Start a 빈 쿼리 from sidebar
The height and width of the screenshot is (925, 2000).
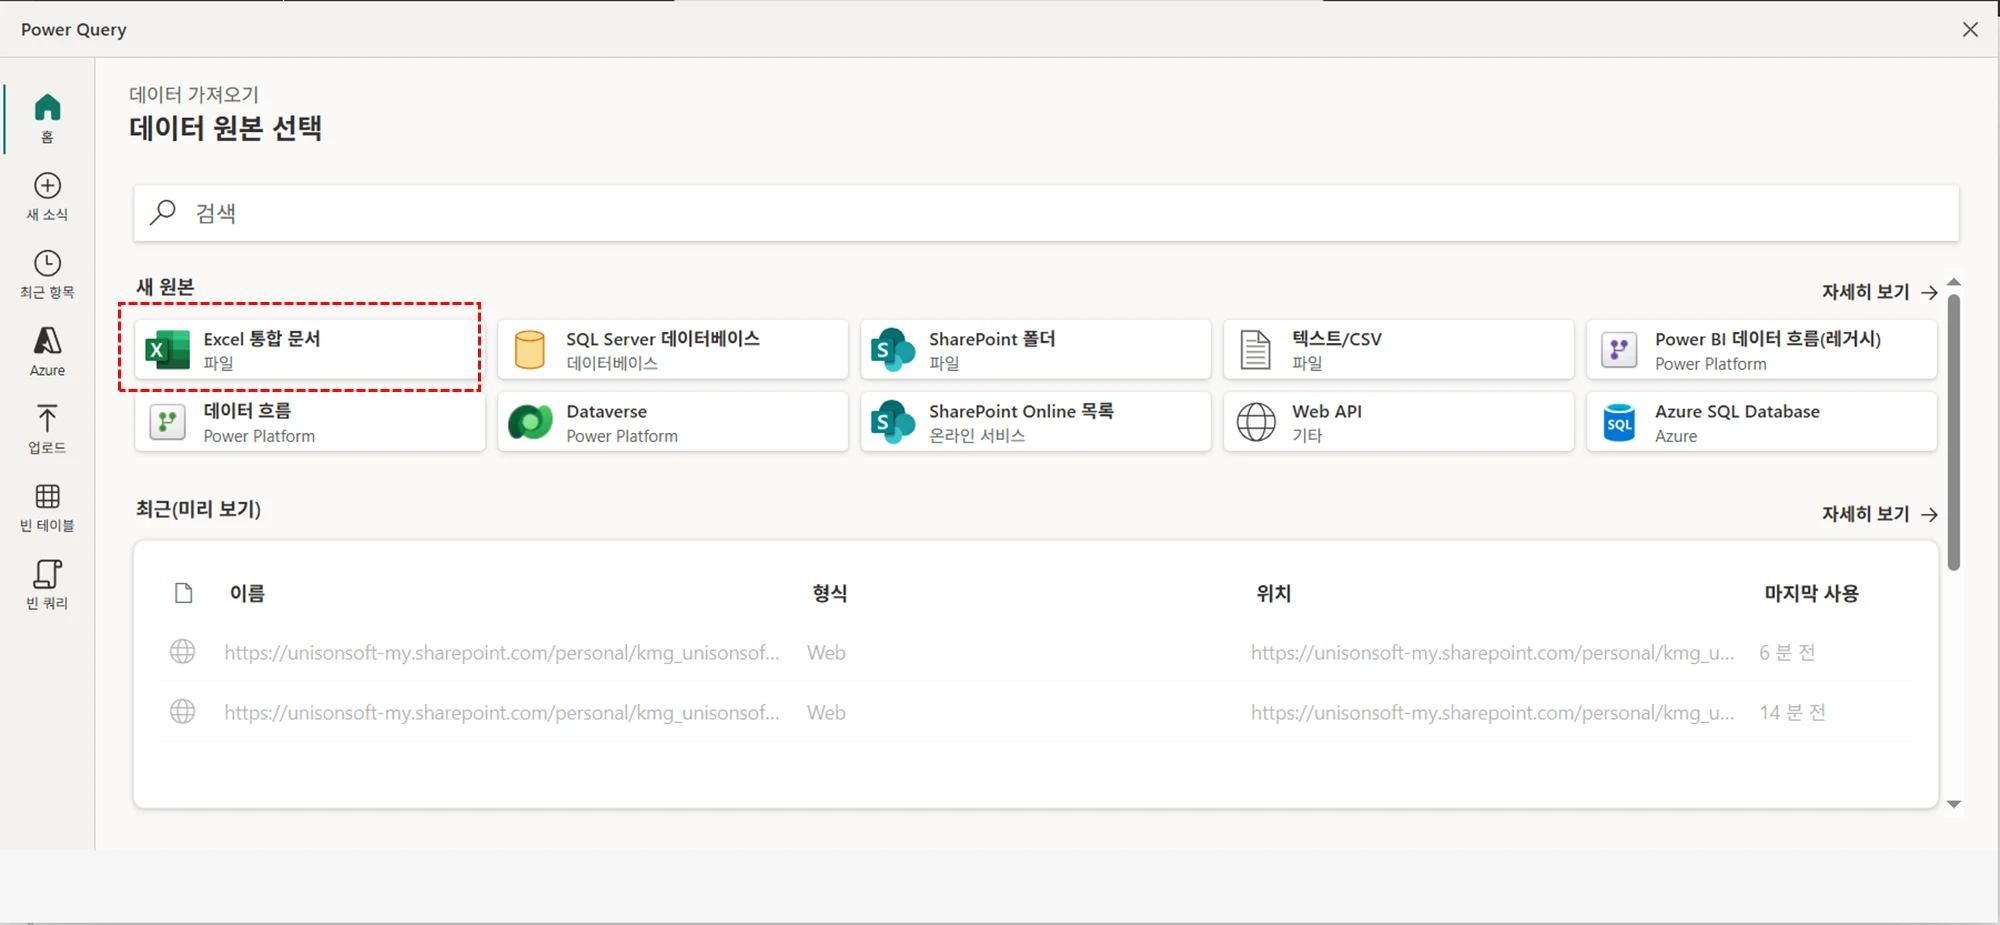point(47,584)
